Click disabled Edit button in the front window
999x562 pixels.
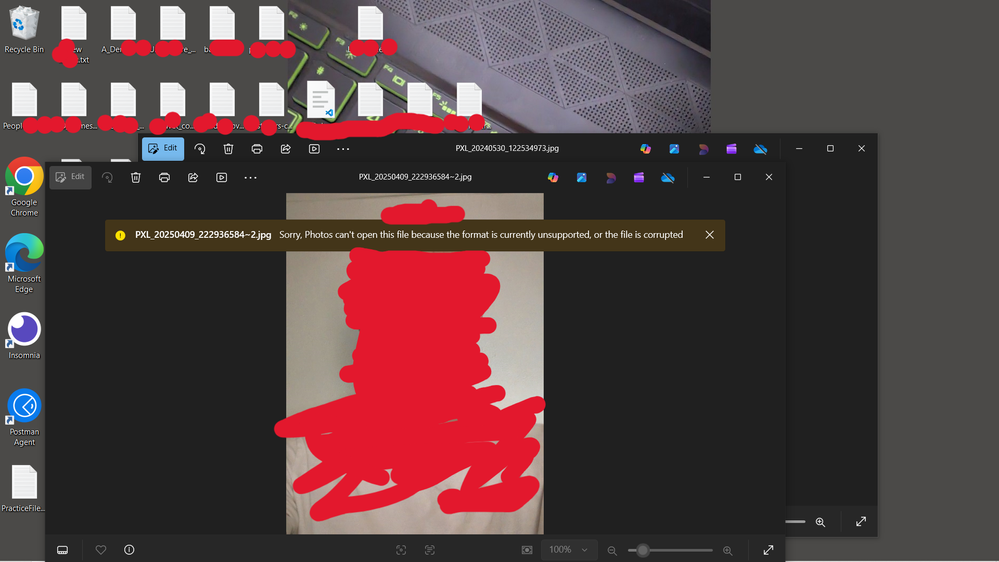(71, 177)
